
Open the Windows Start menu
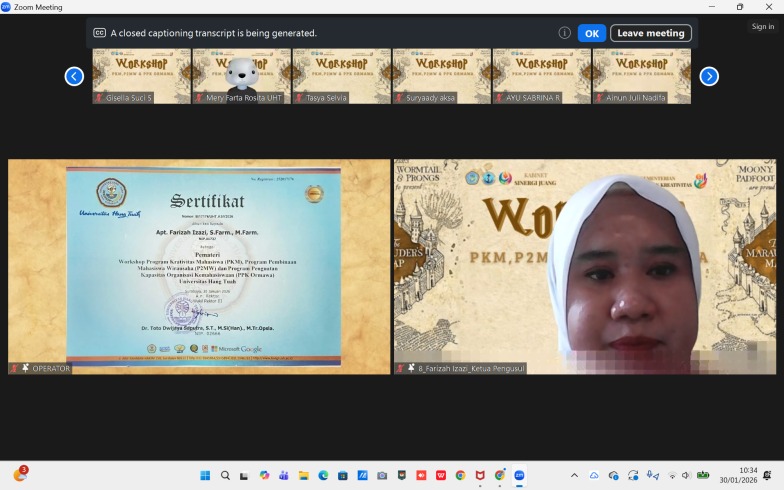(x=205, y=475)
